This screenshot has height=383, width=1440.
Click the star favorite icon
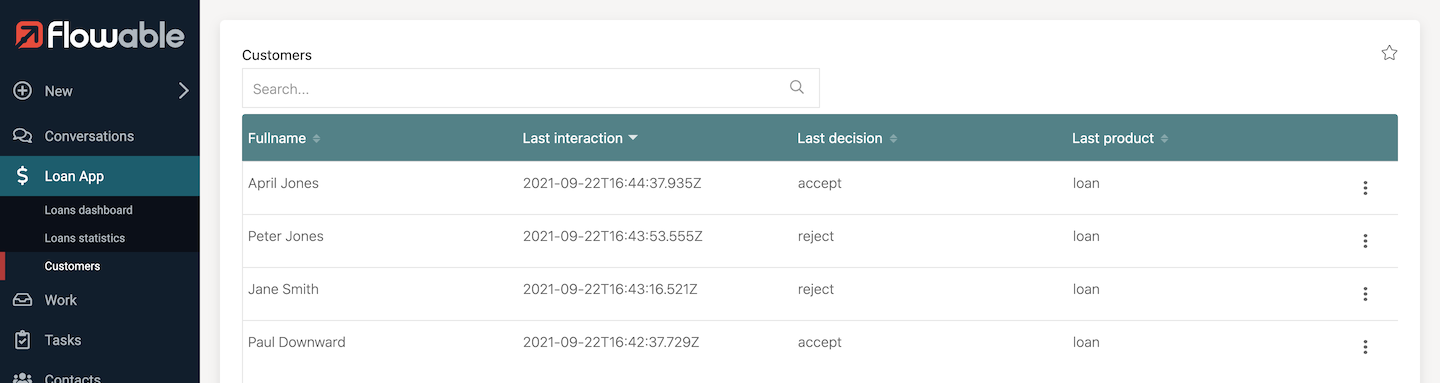click(1389, 53)
